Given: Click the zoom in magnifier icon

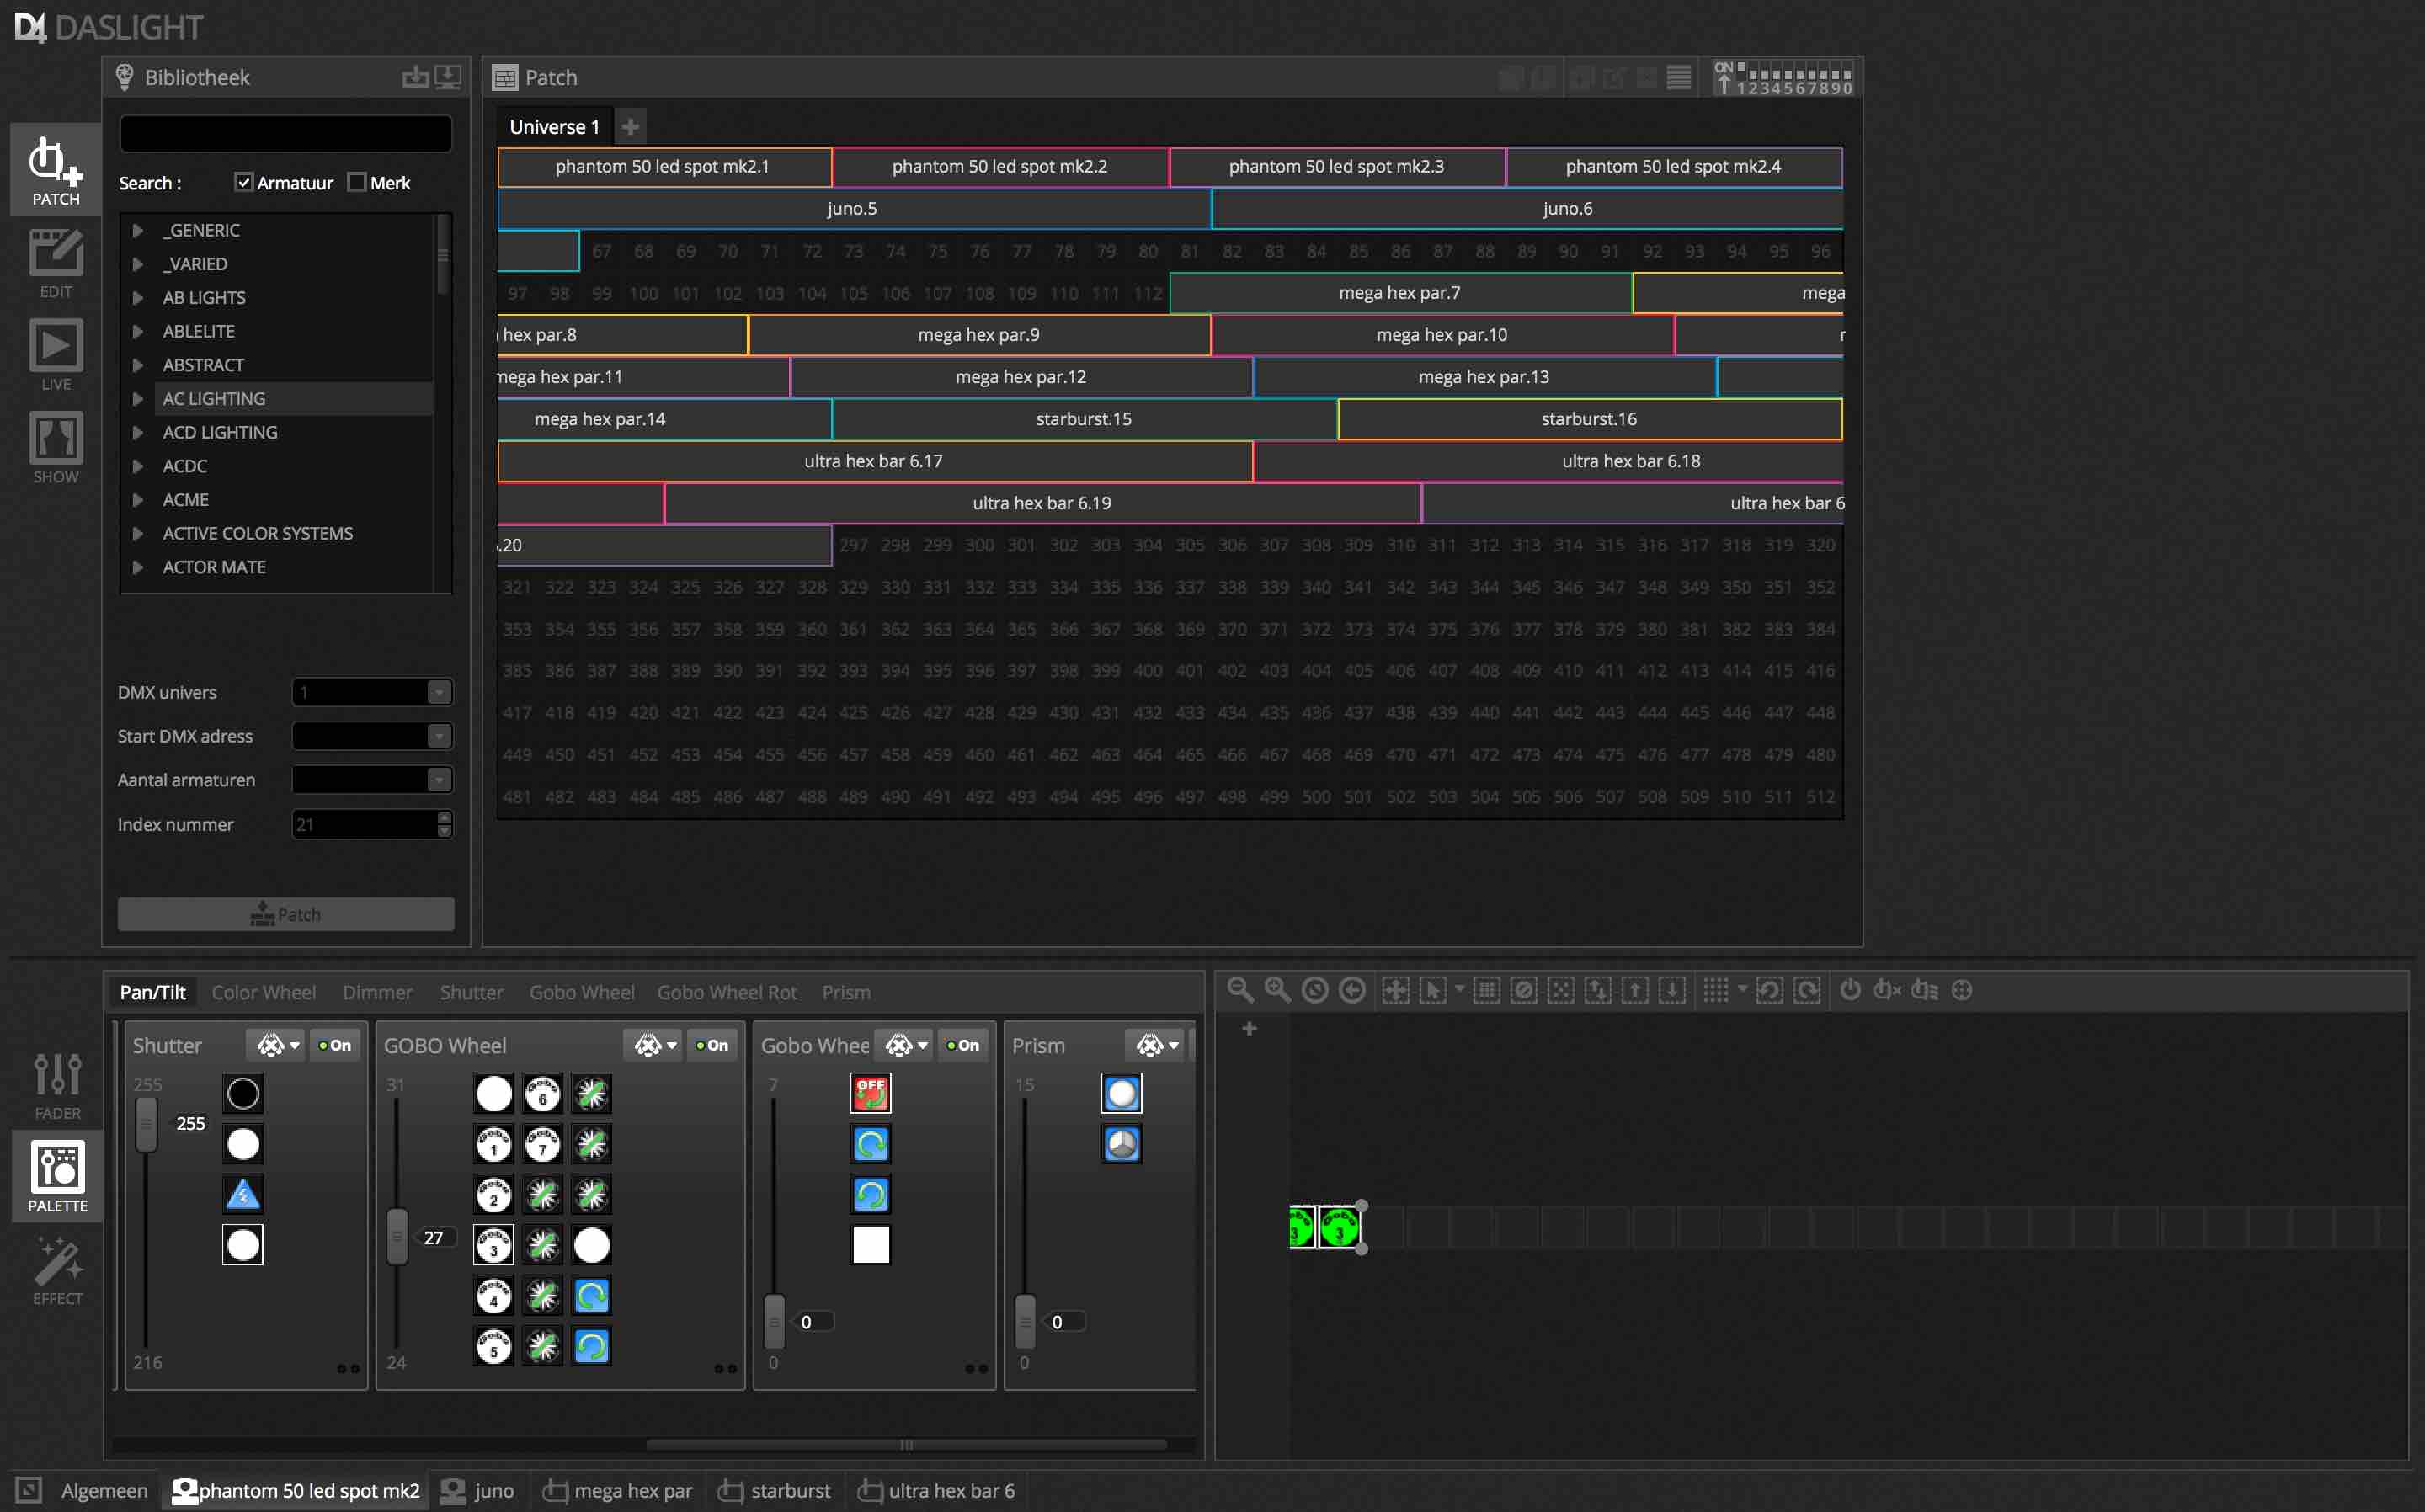Looking at the screenshot, I should [1277, 989].
